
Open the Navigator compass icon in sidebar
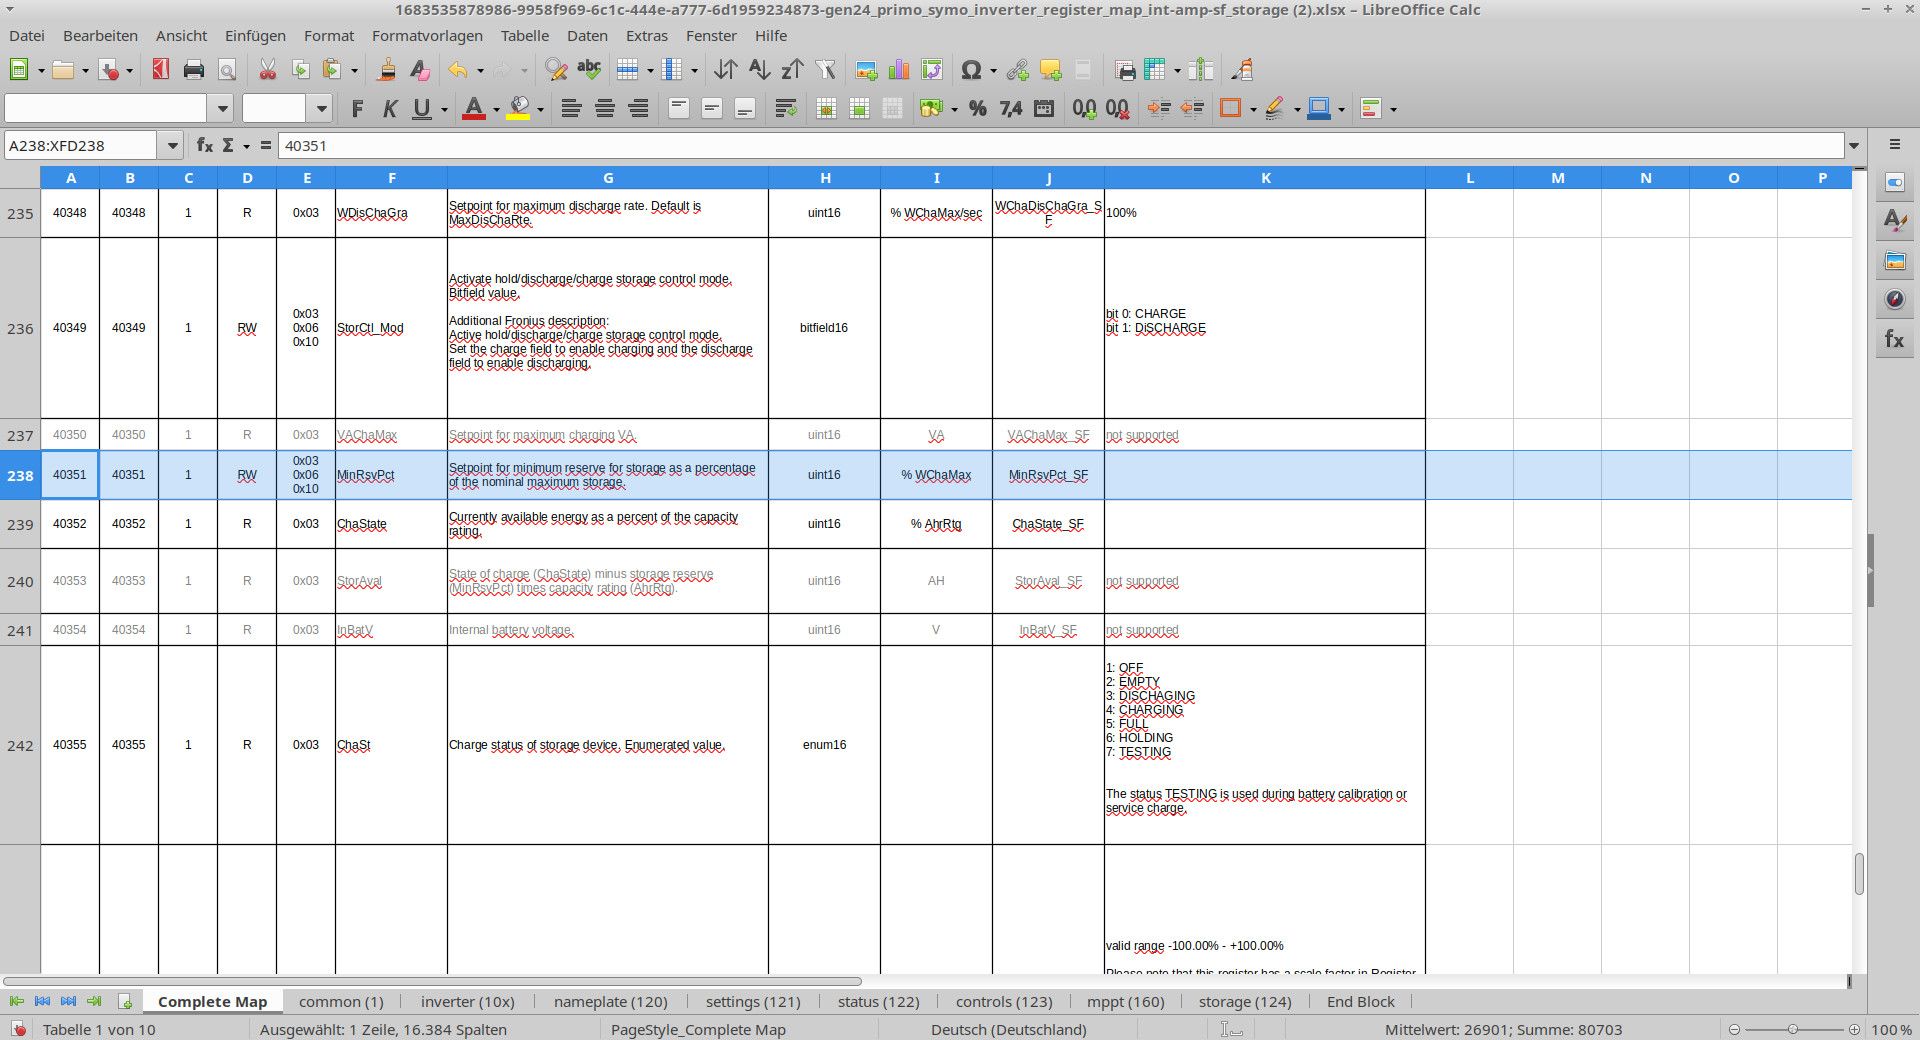click(1894, 300)
